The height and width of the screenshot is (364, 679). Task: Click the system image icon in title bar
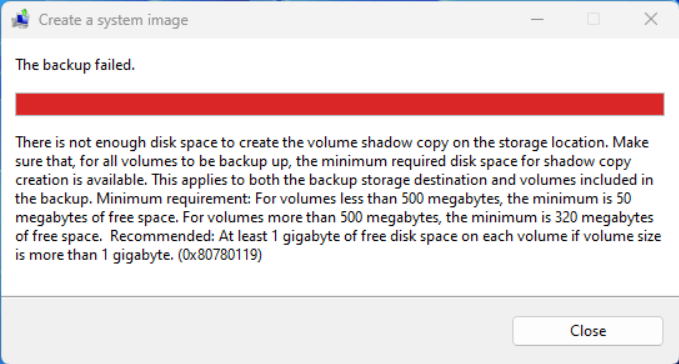coord(20,19)
